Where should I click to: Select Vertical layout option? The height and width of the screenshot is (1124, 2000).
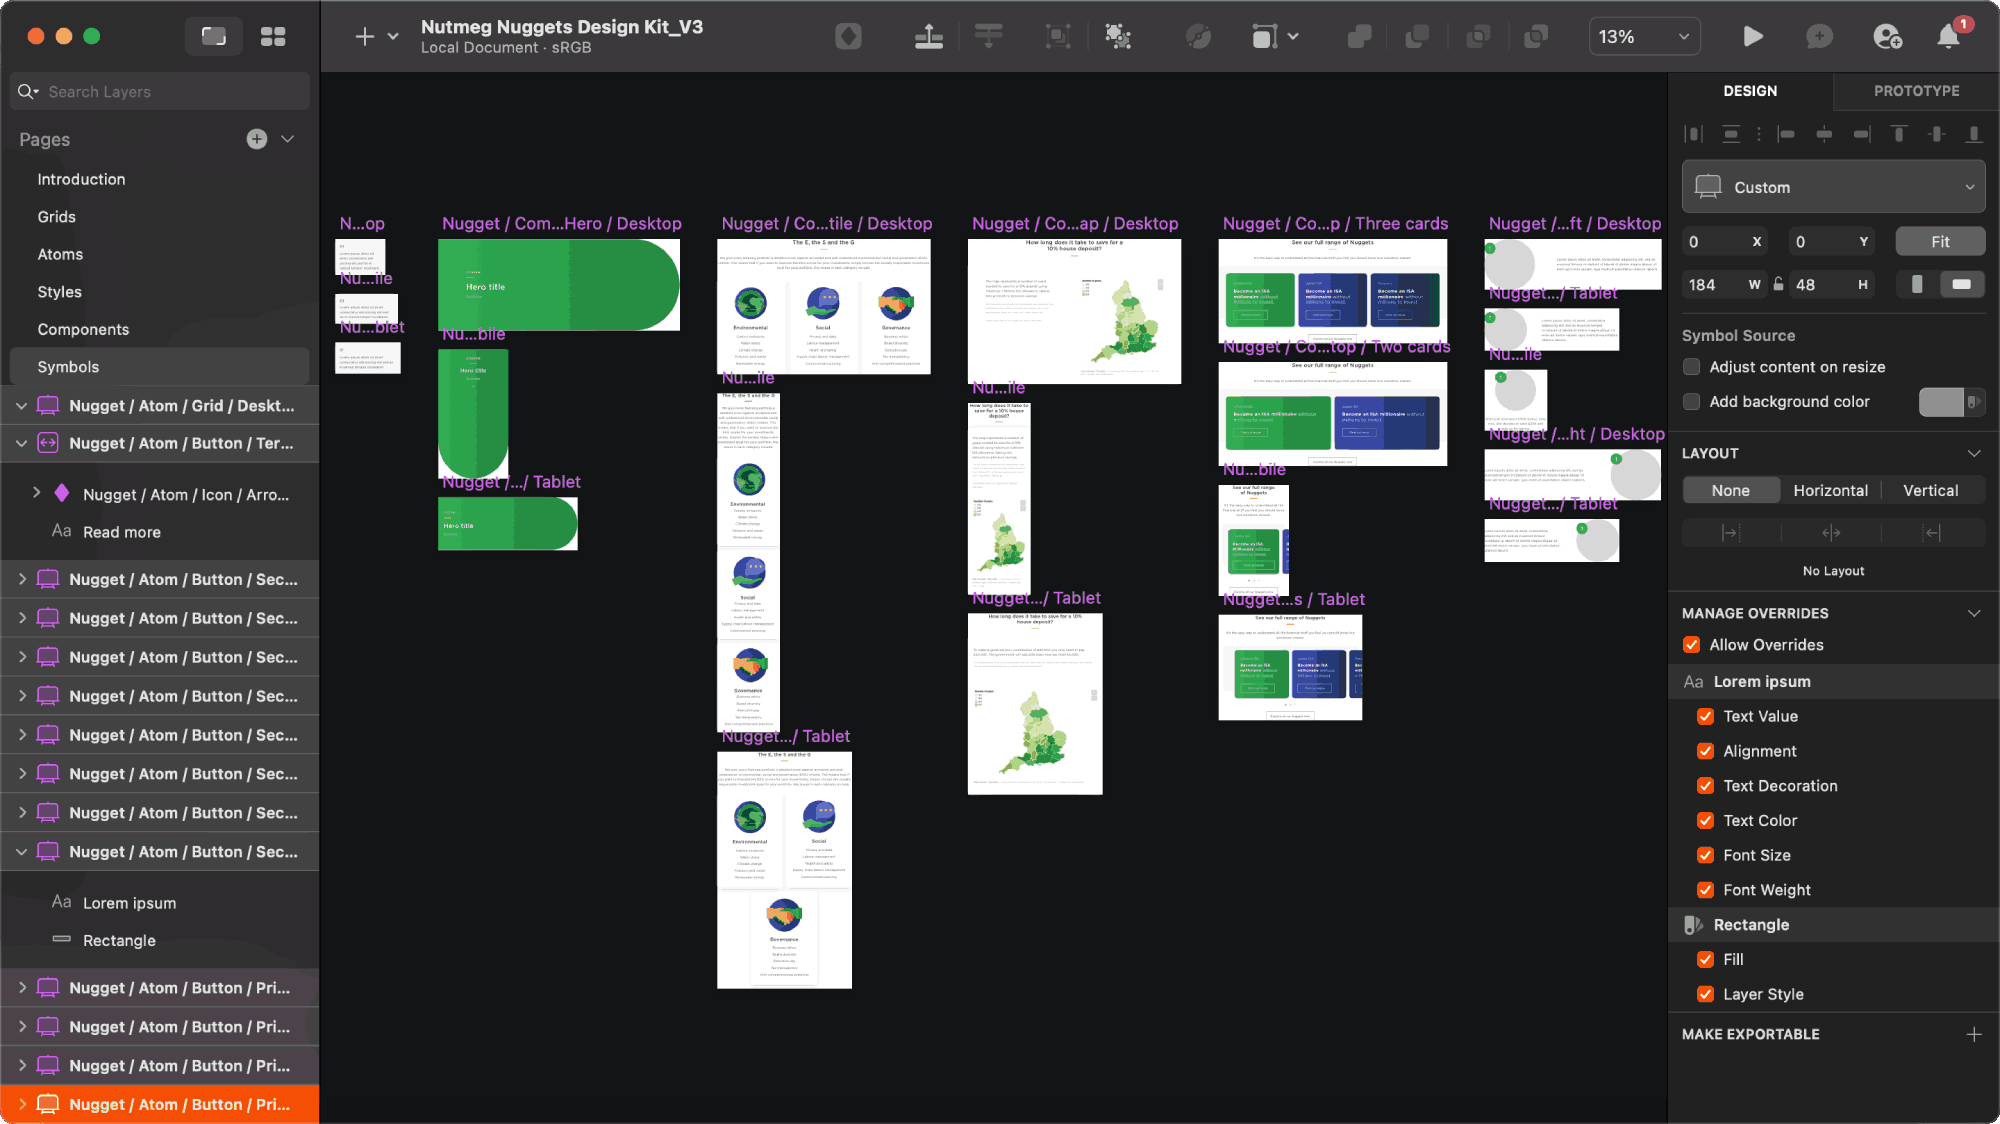1930,490
